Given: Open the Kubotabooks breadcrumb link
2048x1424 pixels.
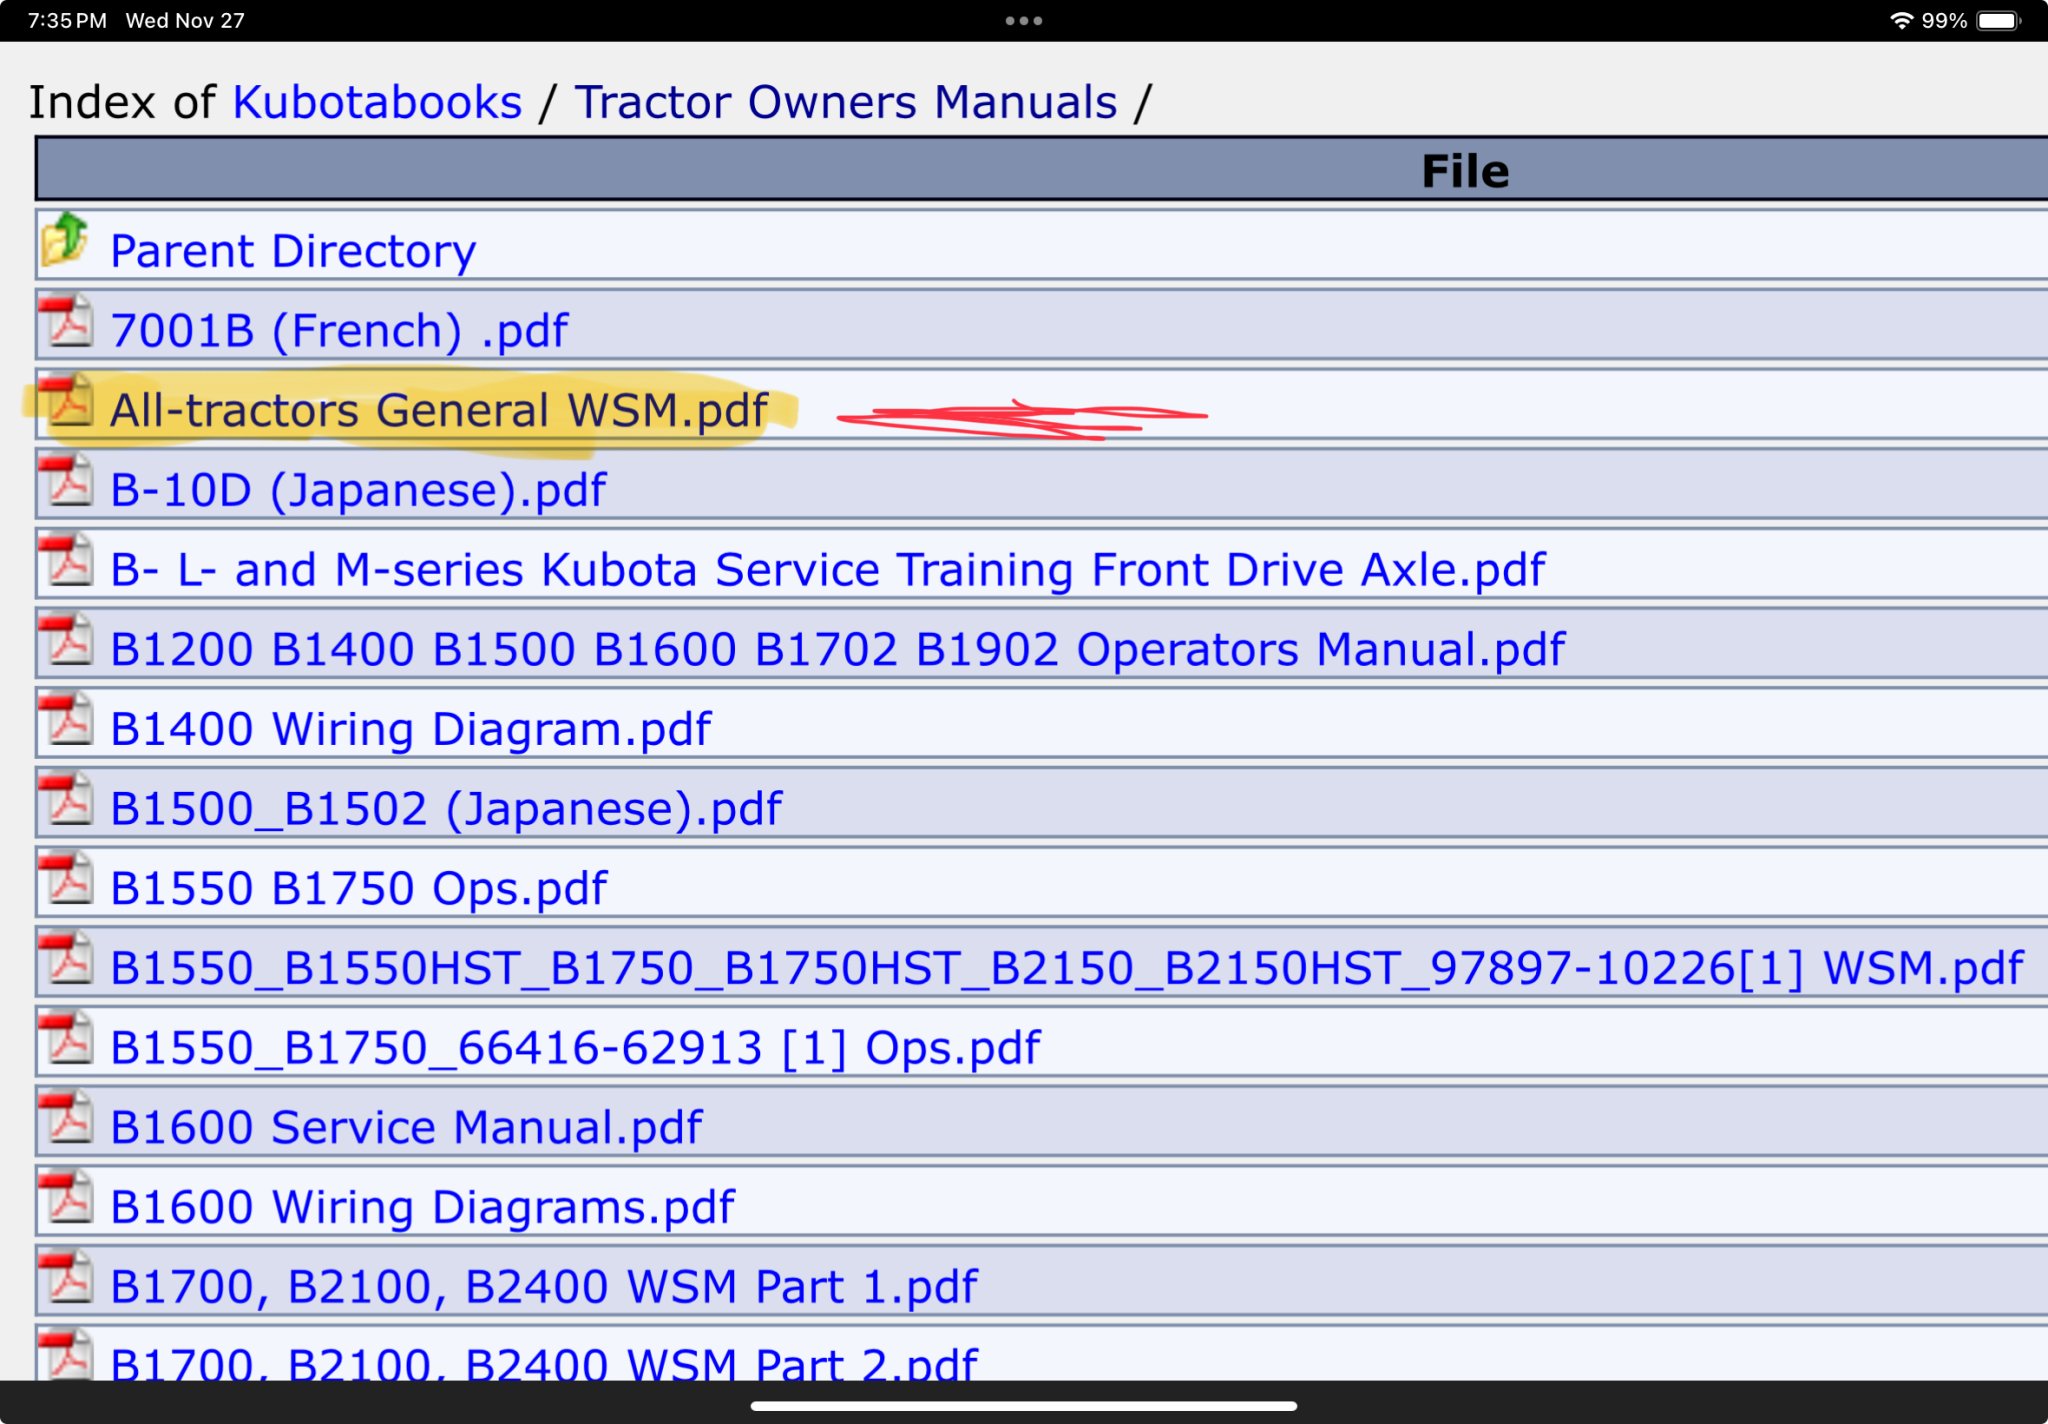Looking at the screenshot, I should (377, 102).
